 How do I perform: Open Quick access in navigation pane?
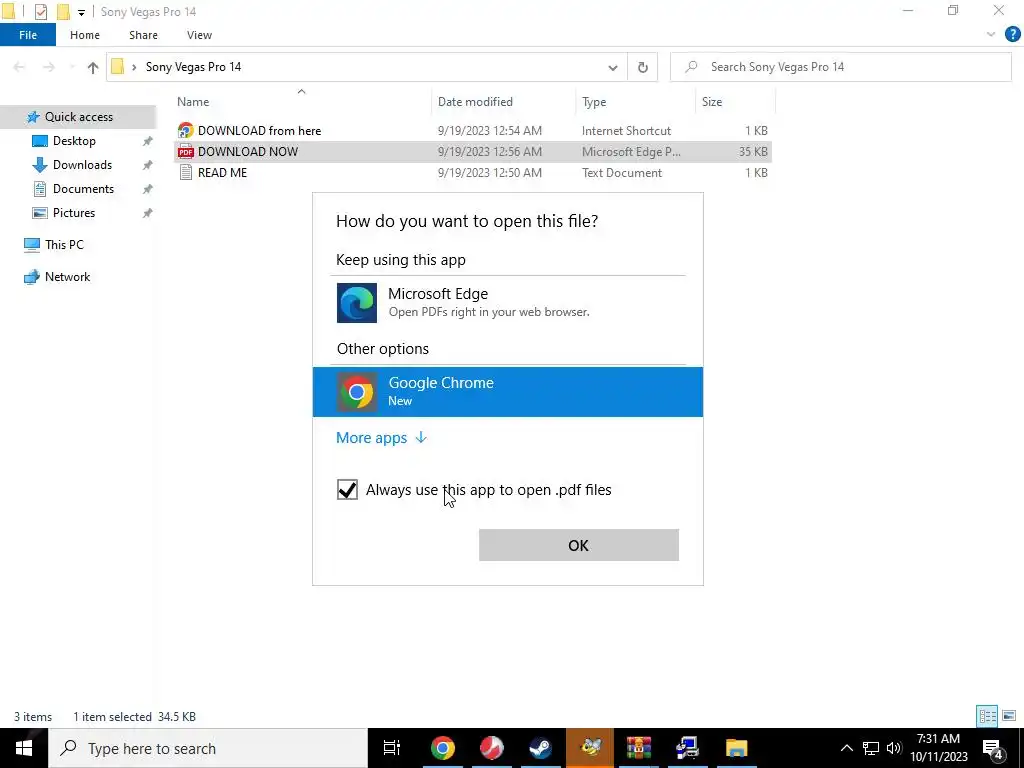[x=78, y=117]
